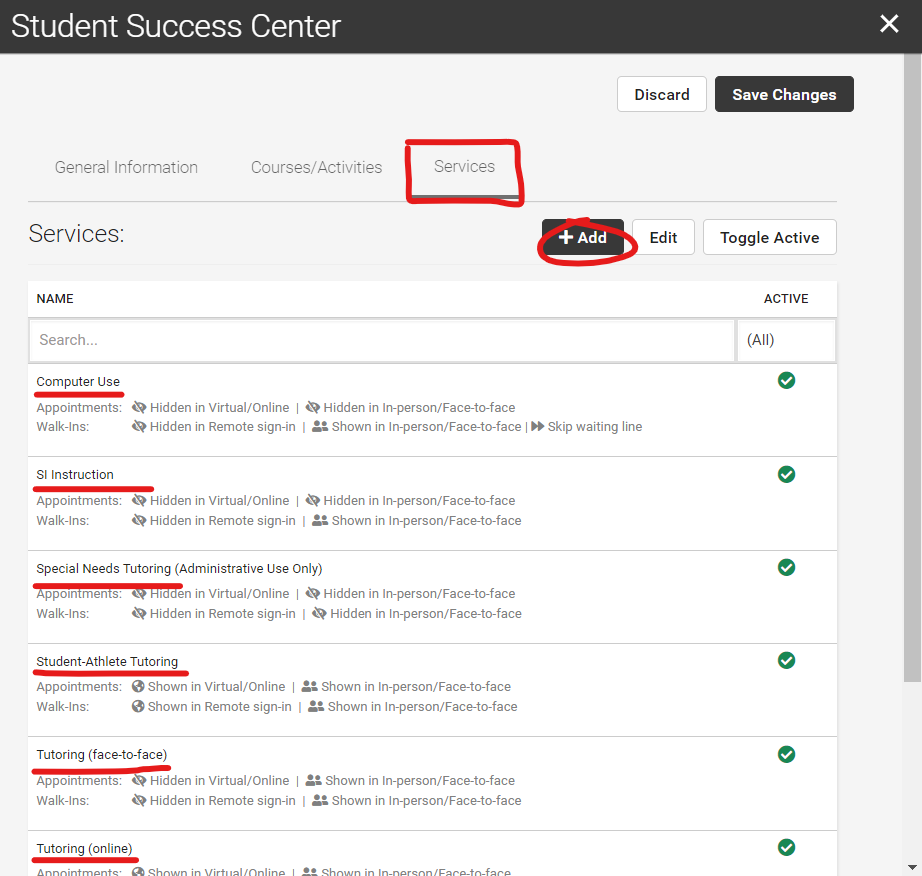Viewport: 922px width, 876px height.
Task: Click SI Instruction walk-ins hidden Remote sign-in icon
Action: [139, 520]
